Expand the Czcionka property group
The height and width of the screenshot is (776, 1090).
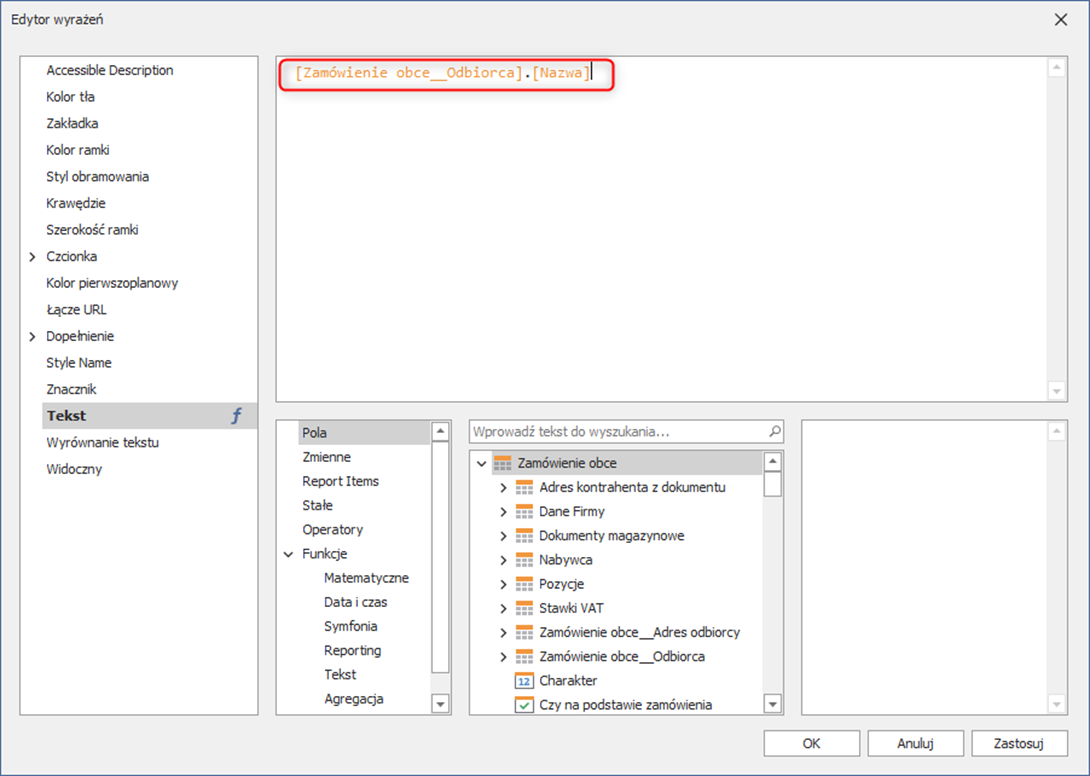(x=33, y=257)
